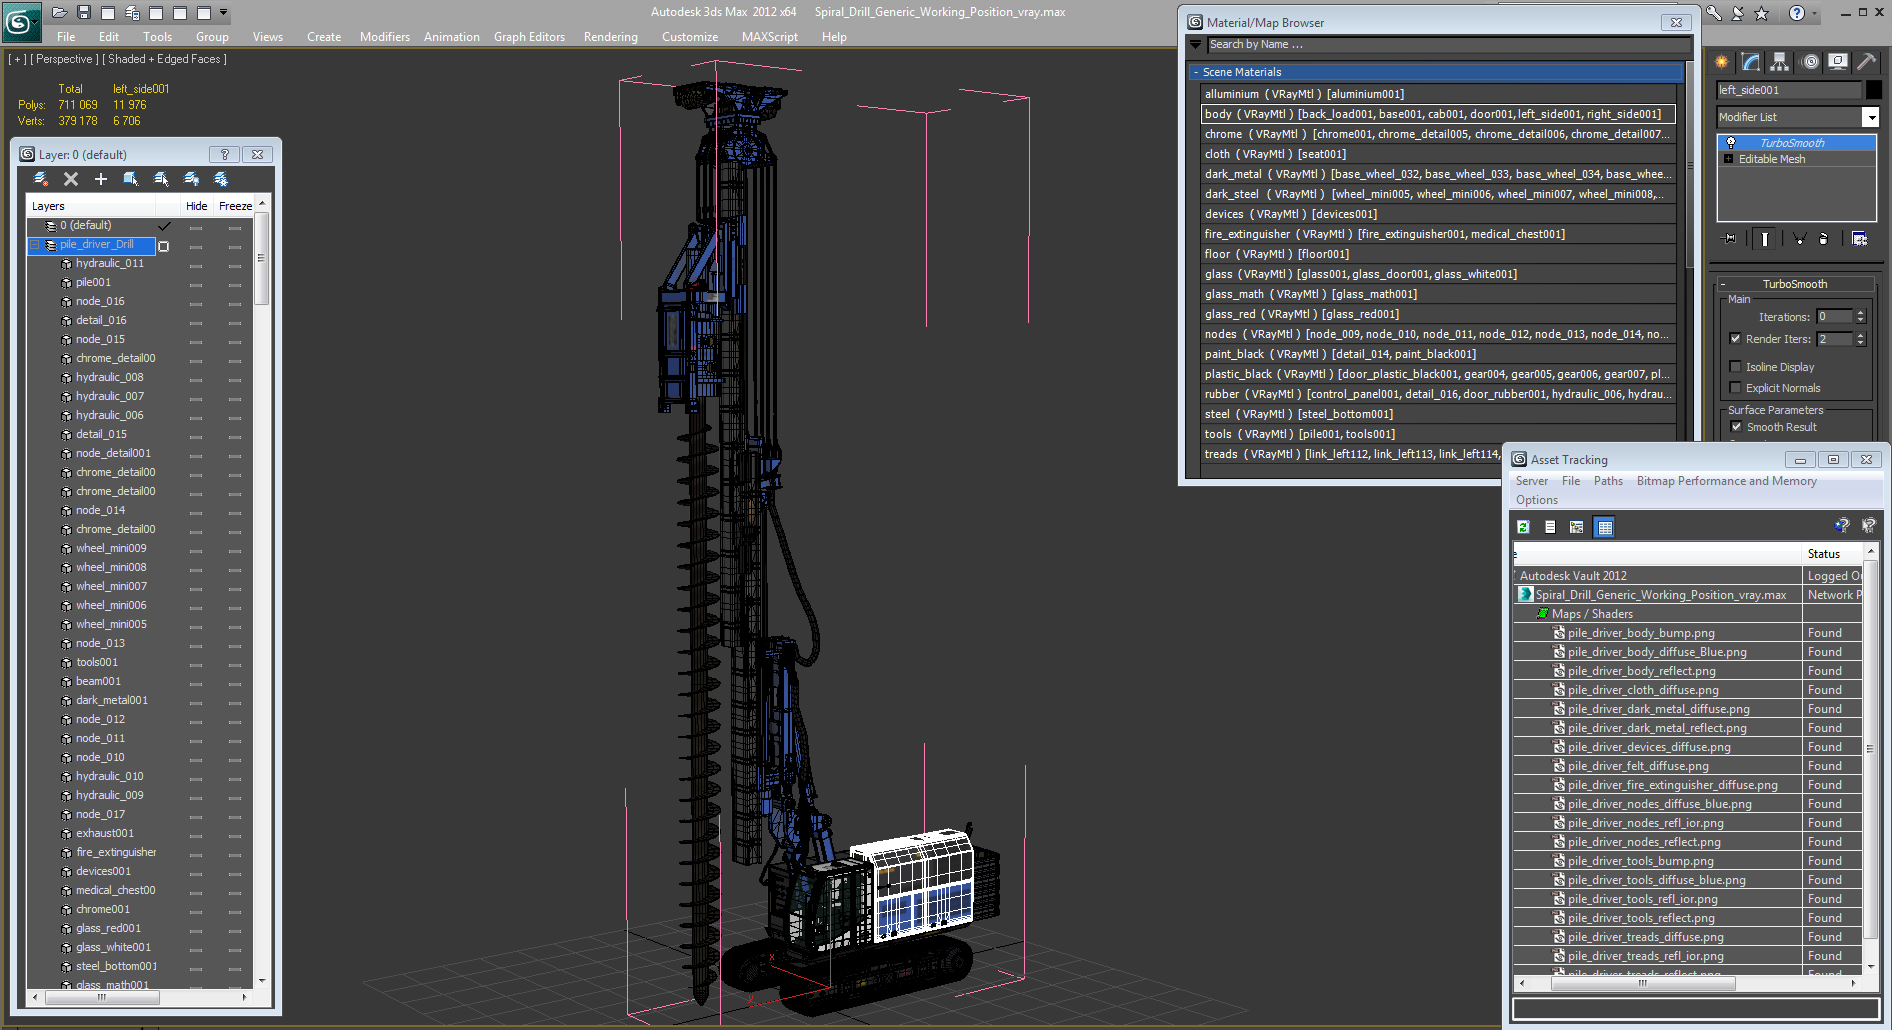The width and height of the screenshot is (1892, 1030).
Task: Collapse Scene Materials group in Material Browser
Action: (x=1196, y=72)
